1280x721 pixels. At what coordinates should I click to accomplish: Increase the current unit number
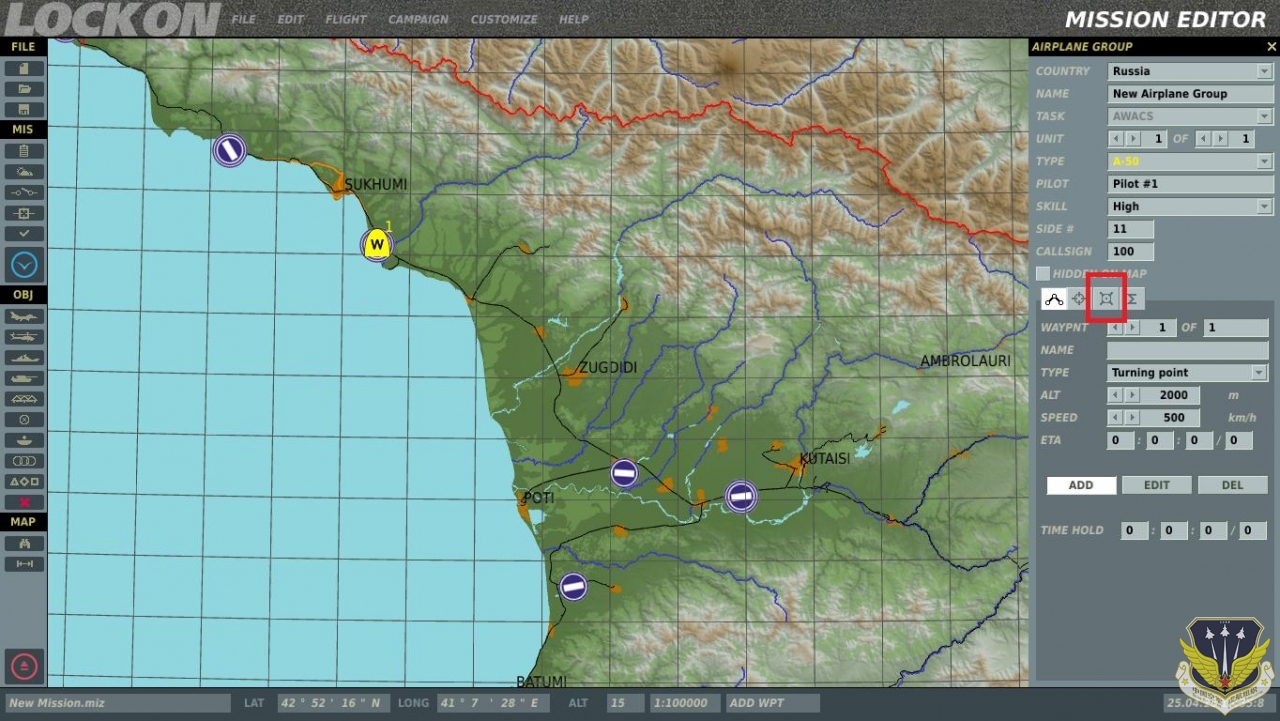pyautogui.click(x=1132, y=139)
